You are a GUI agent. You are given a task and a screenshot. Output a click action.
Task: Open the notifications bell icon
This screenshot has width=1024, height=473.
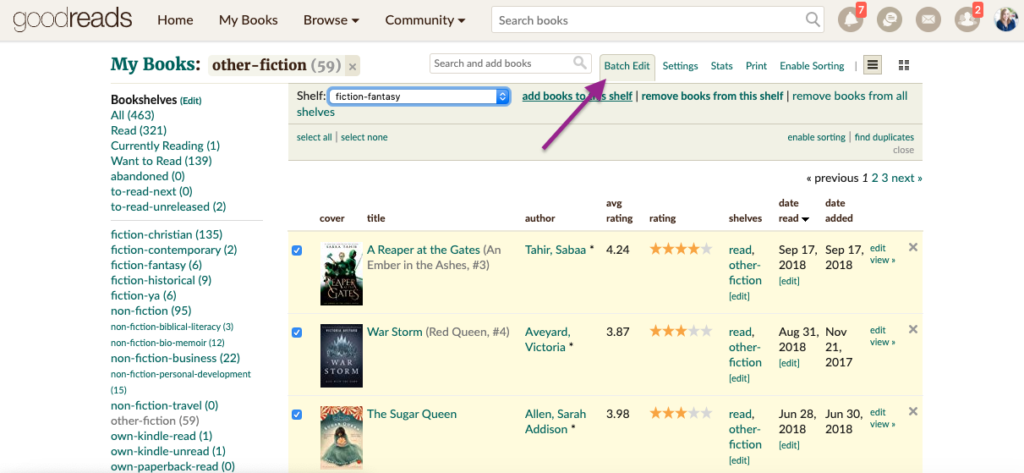(x=850, y=19)
